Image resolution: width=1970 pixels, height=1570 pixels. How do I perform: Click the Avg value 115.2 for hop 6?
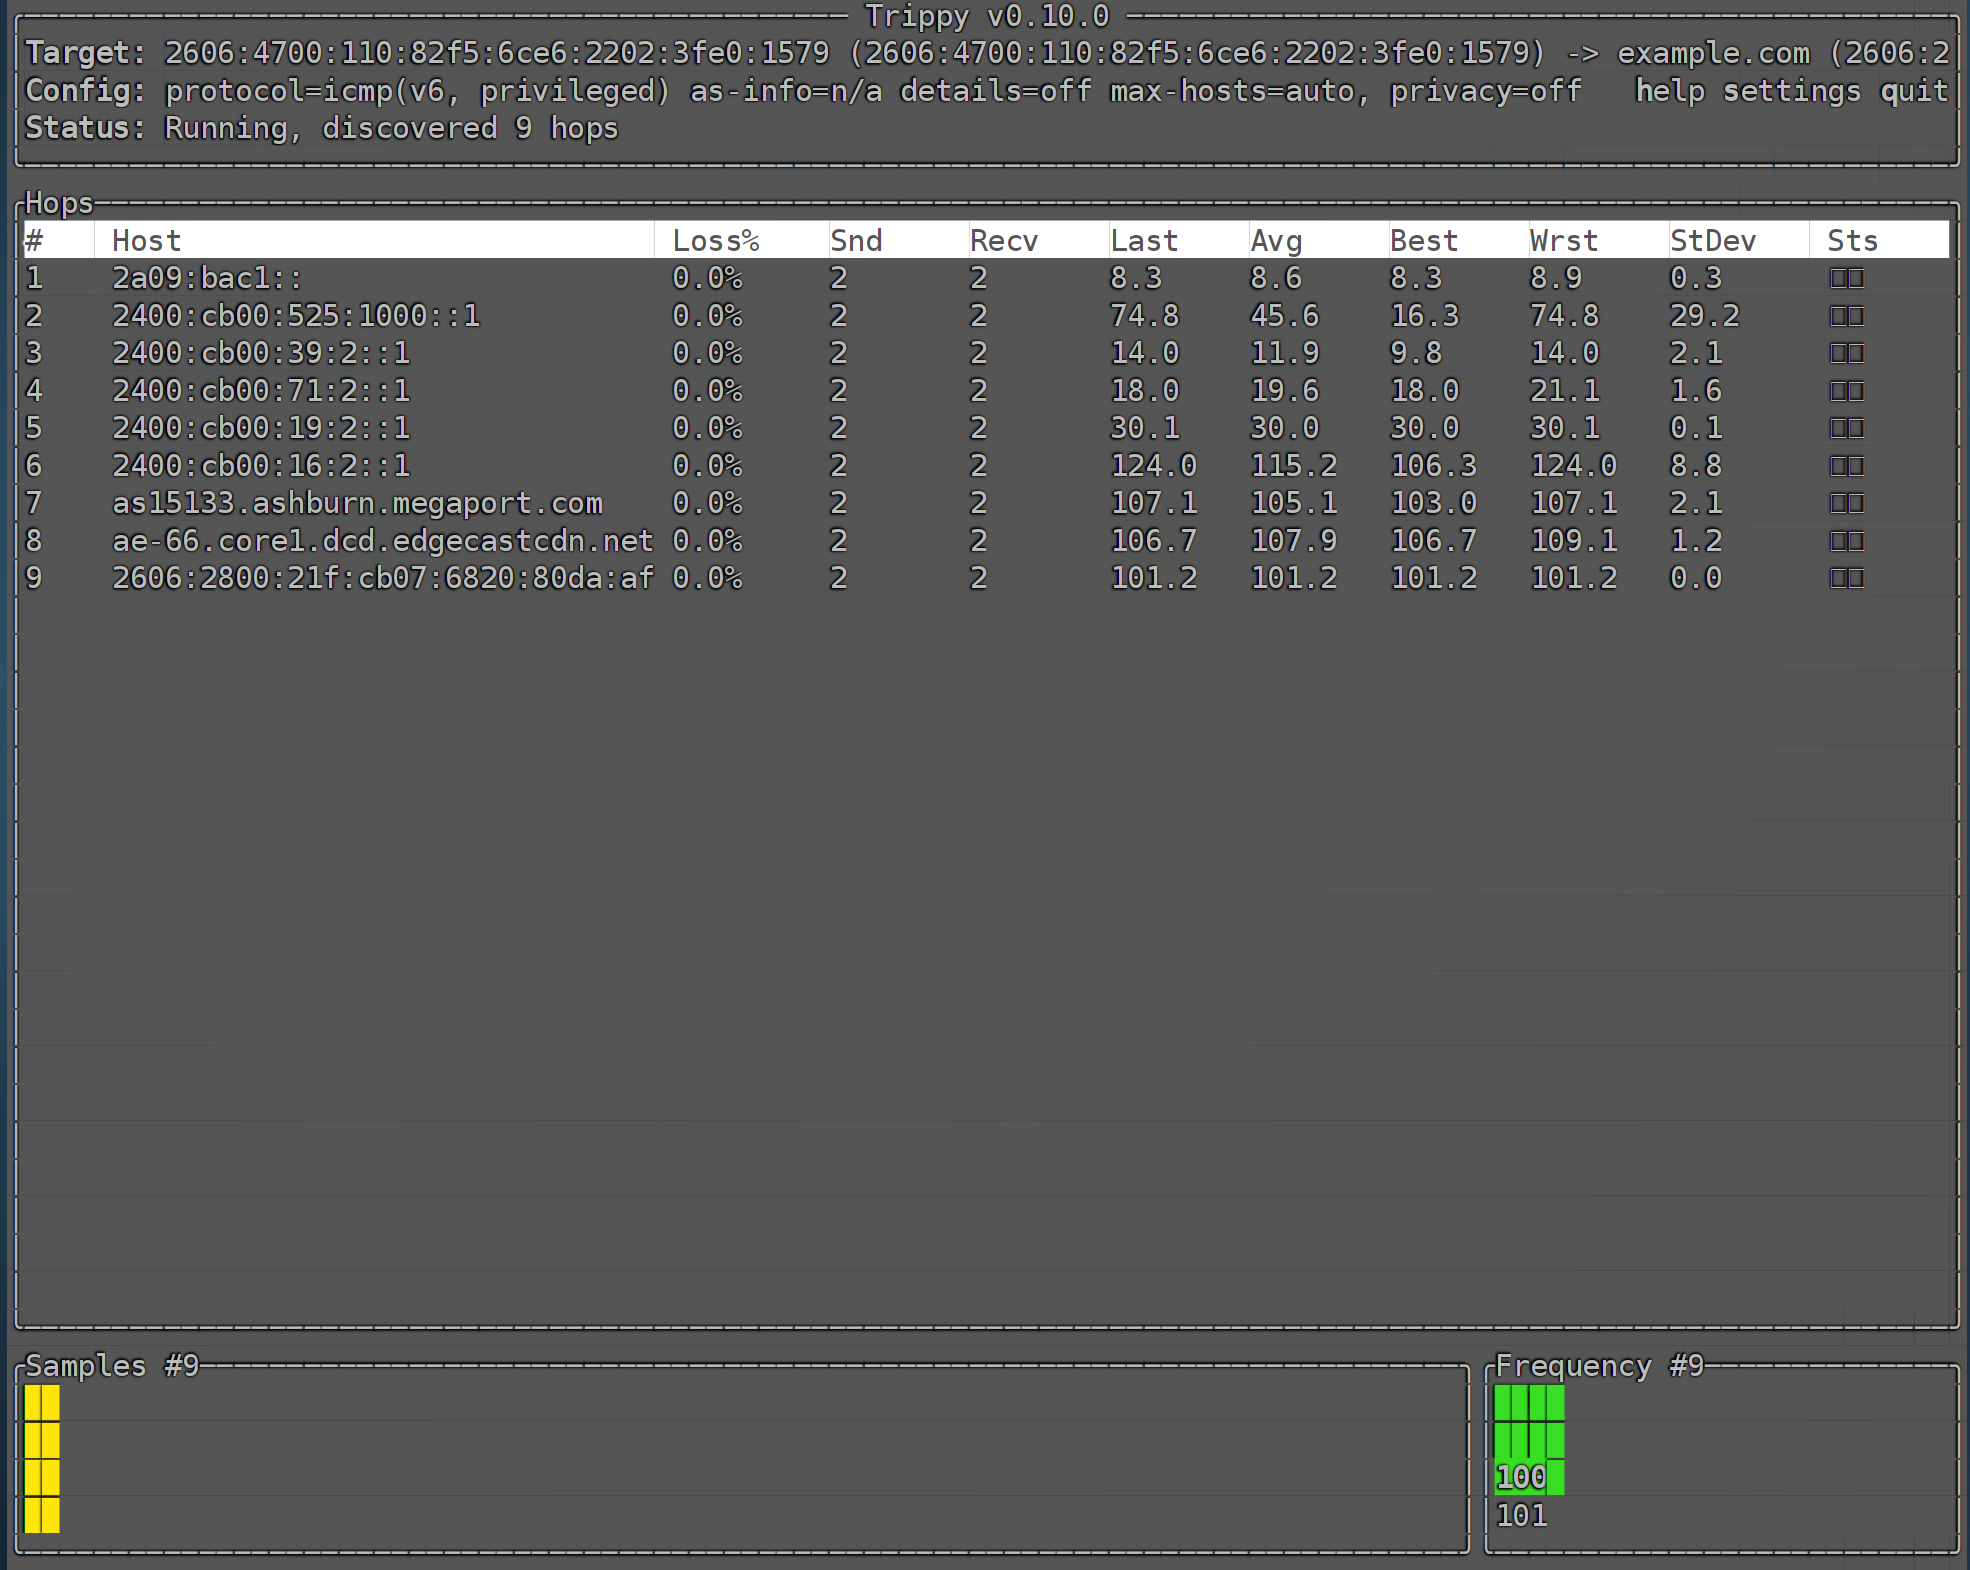point(1293,466)
